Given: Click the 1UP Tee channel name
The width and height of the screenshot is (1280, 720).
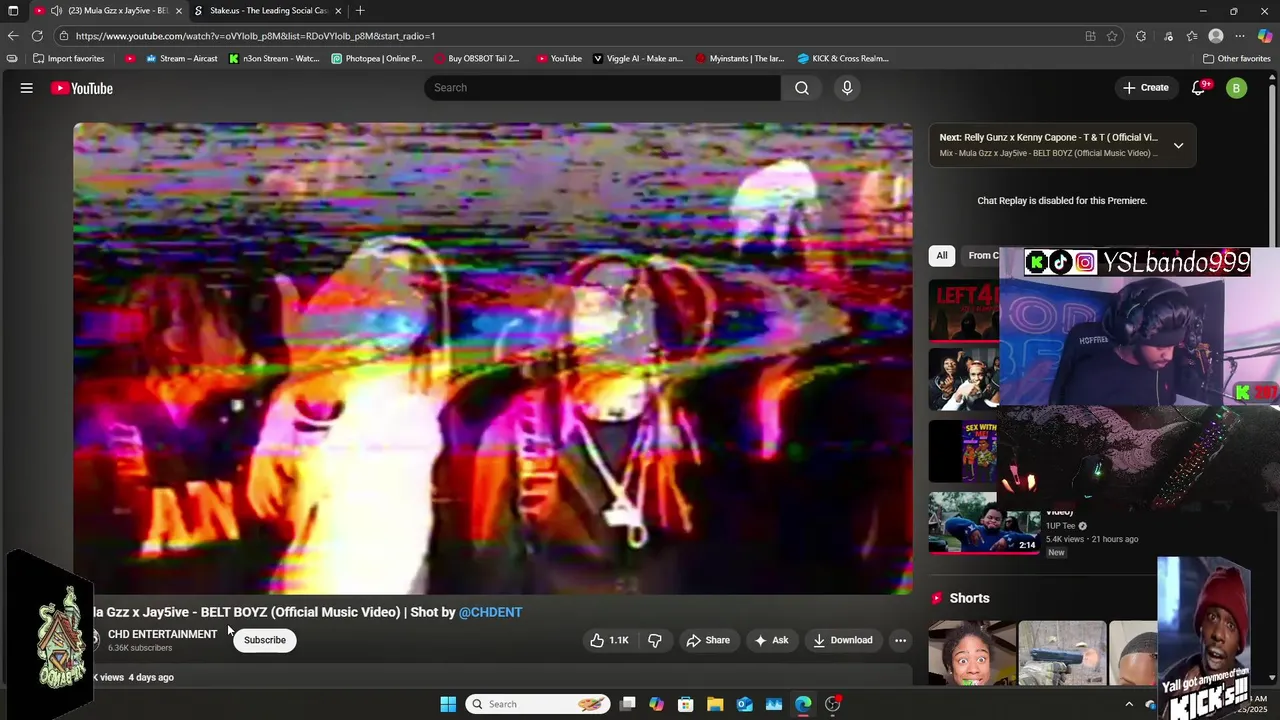Looking at the screenshot, I should tap(1061, 526).
